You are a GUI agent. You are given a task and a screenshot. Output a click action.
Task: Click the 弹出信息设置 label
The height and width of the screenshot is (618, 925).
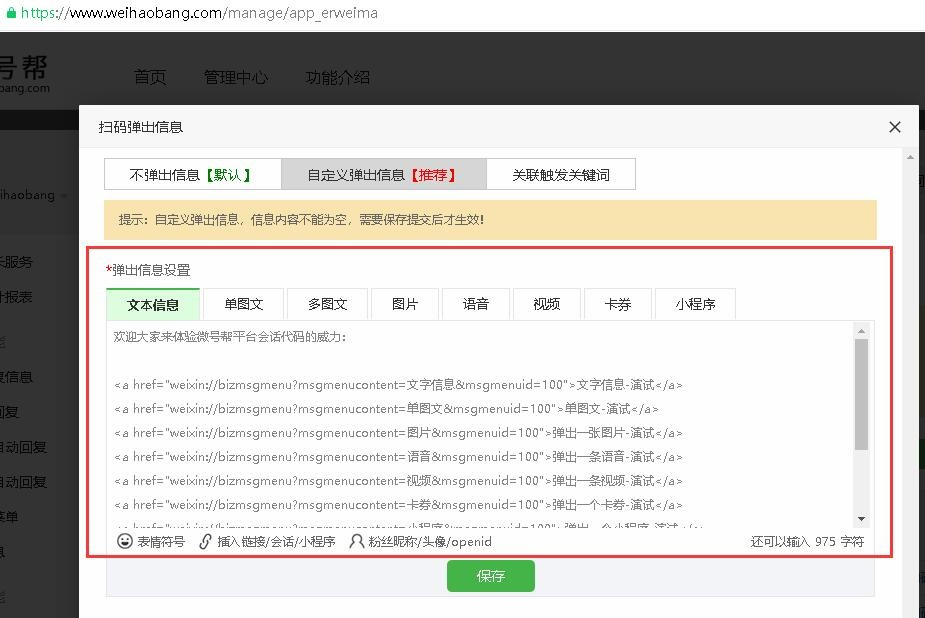[x=148, y=270]
